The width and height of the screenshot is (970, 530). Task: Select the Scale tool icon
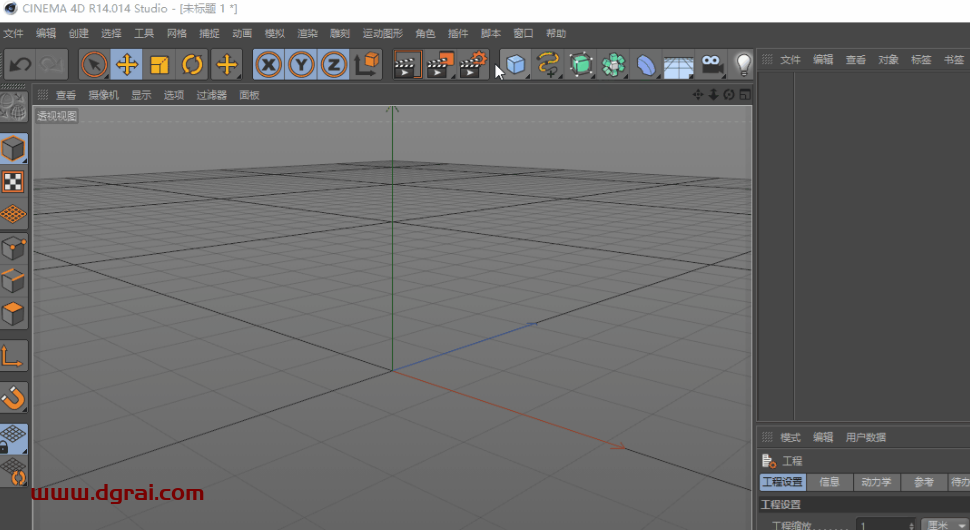click(x=160, y=66)
